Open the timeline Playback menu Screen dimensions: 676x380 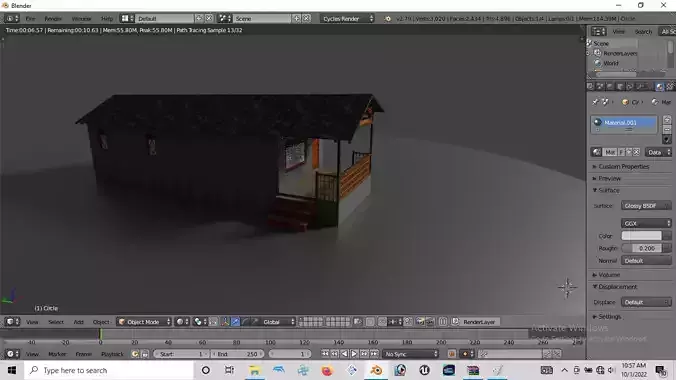[112, 354]
